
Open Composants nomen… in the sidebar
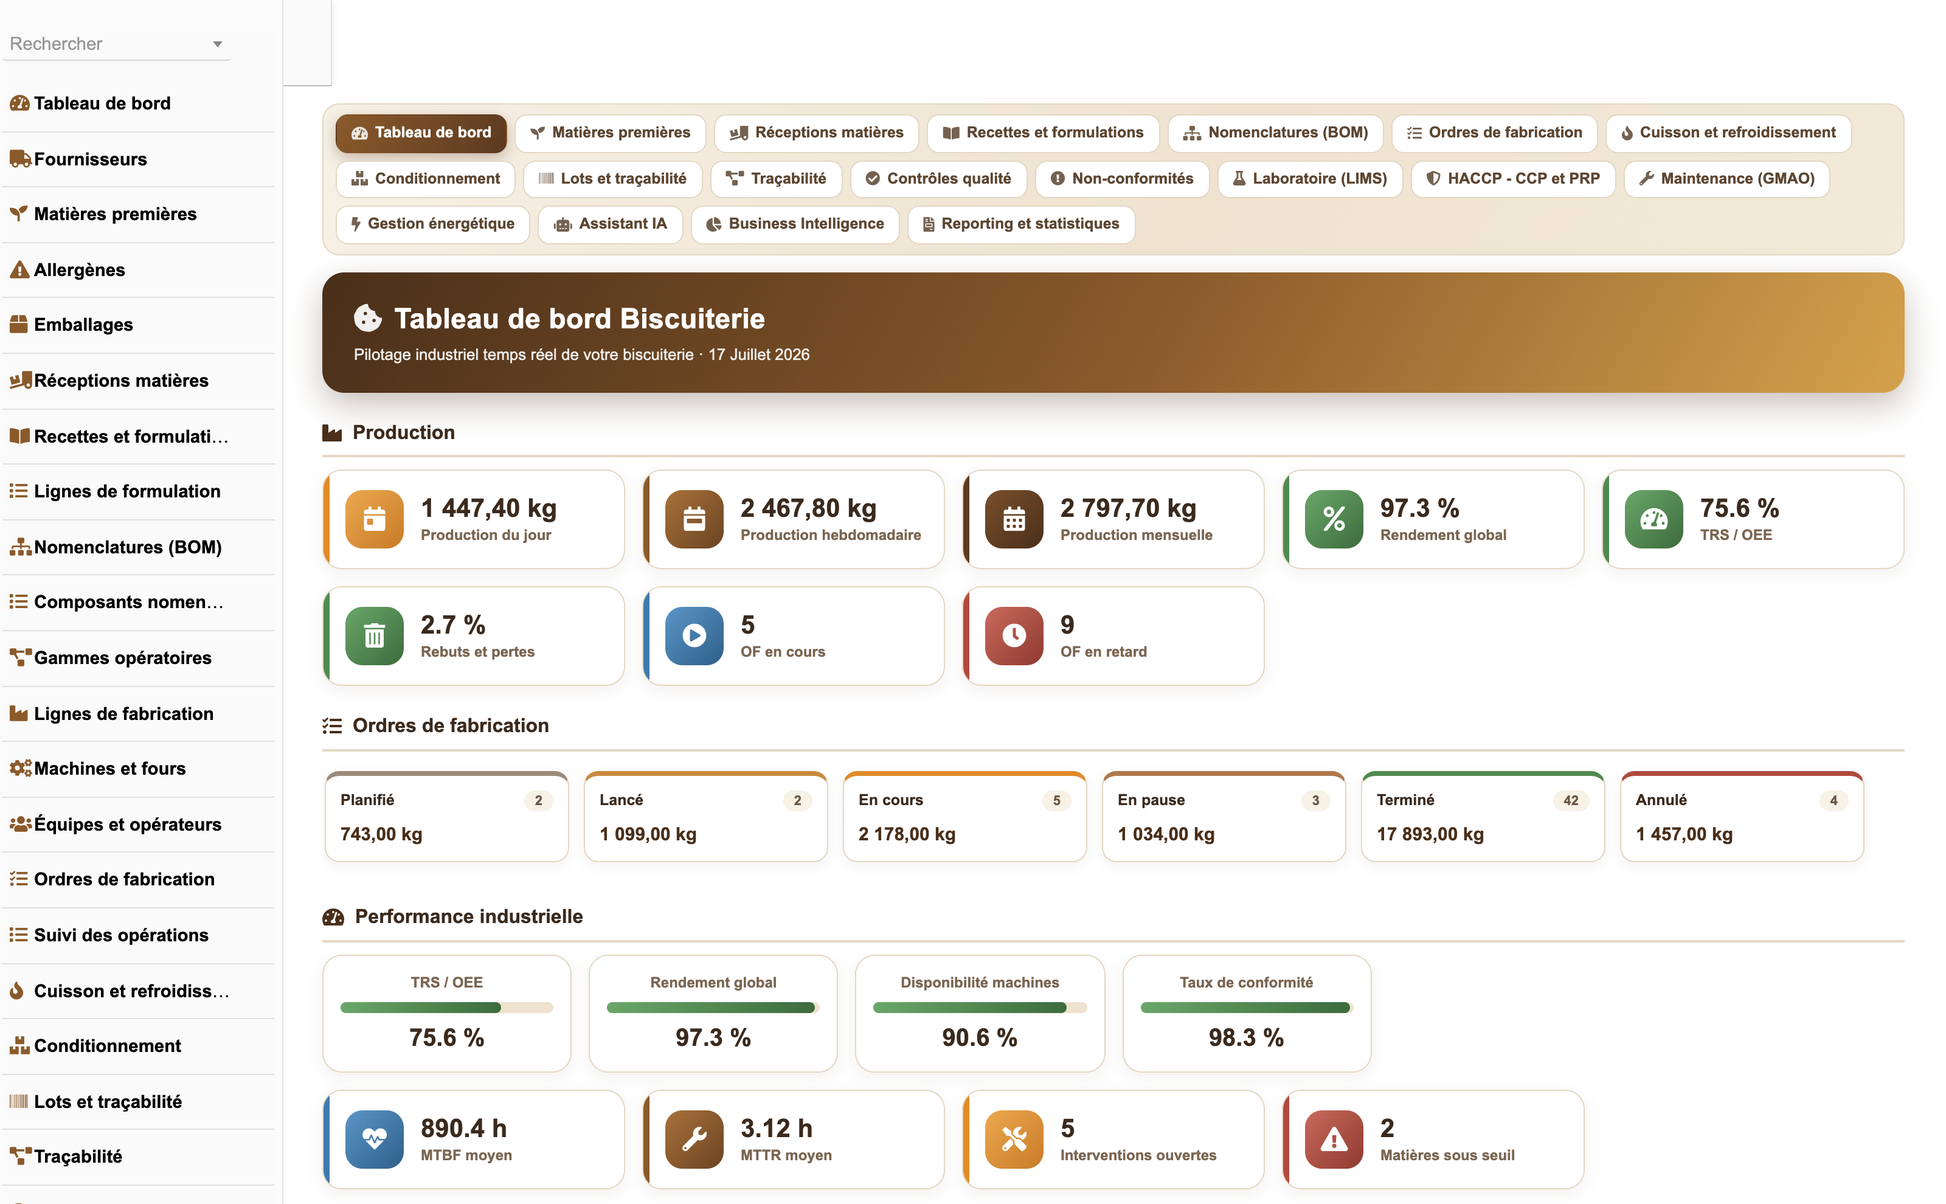point(139,602)
